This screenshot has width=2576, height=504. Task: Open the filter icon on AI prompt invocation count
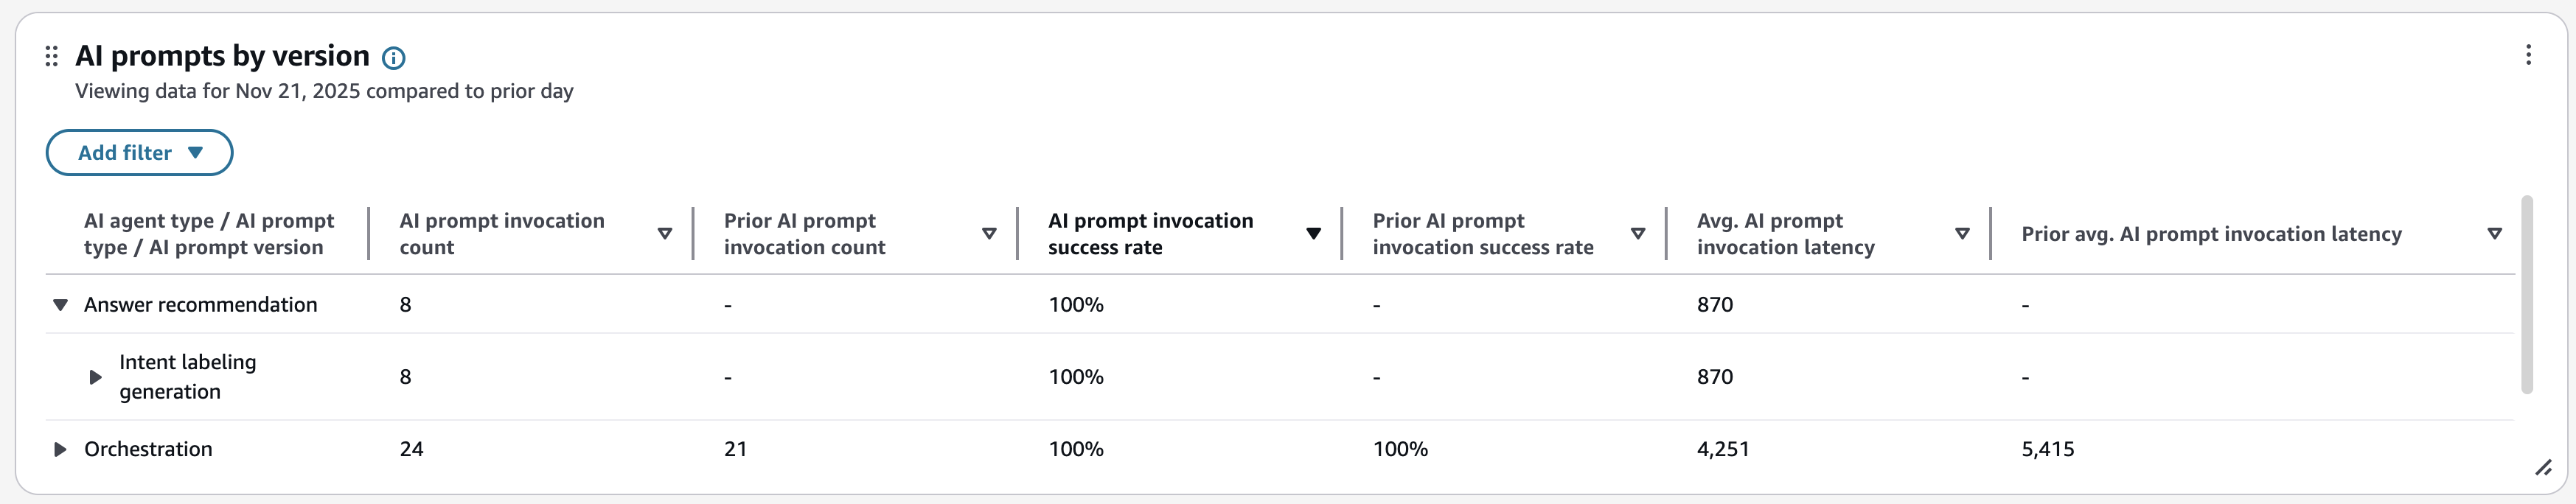(664, 232)
